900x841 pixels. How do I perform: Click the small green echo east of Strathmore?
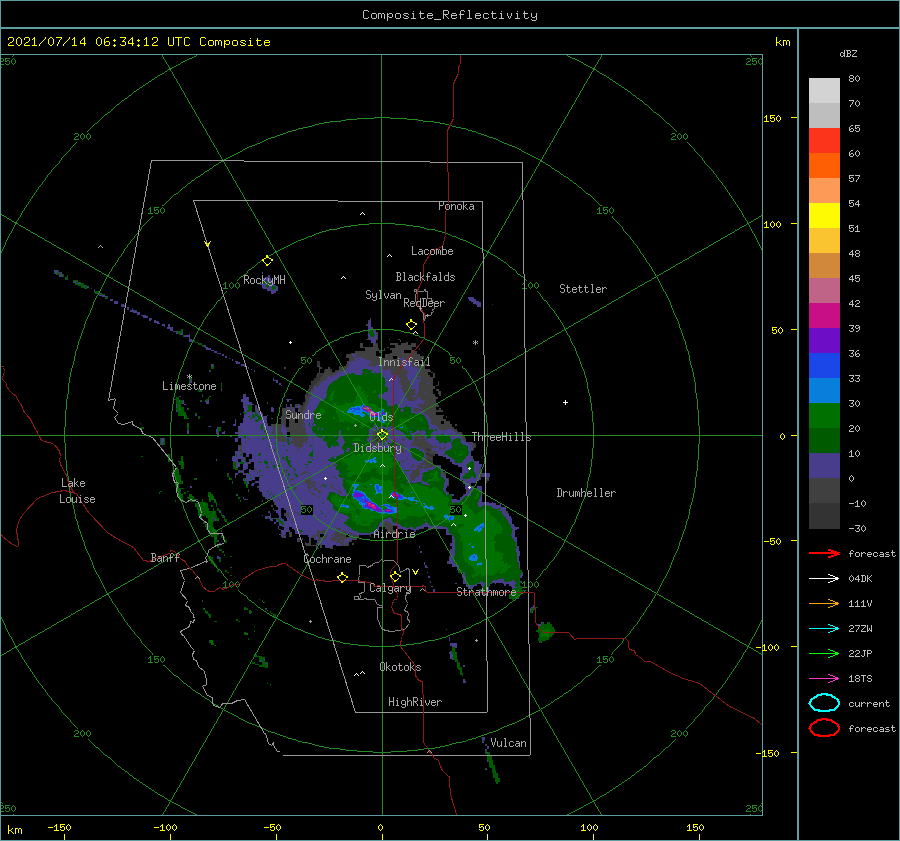545,631
